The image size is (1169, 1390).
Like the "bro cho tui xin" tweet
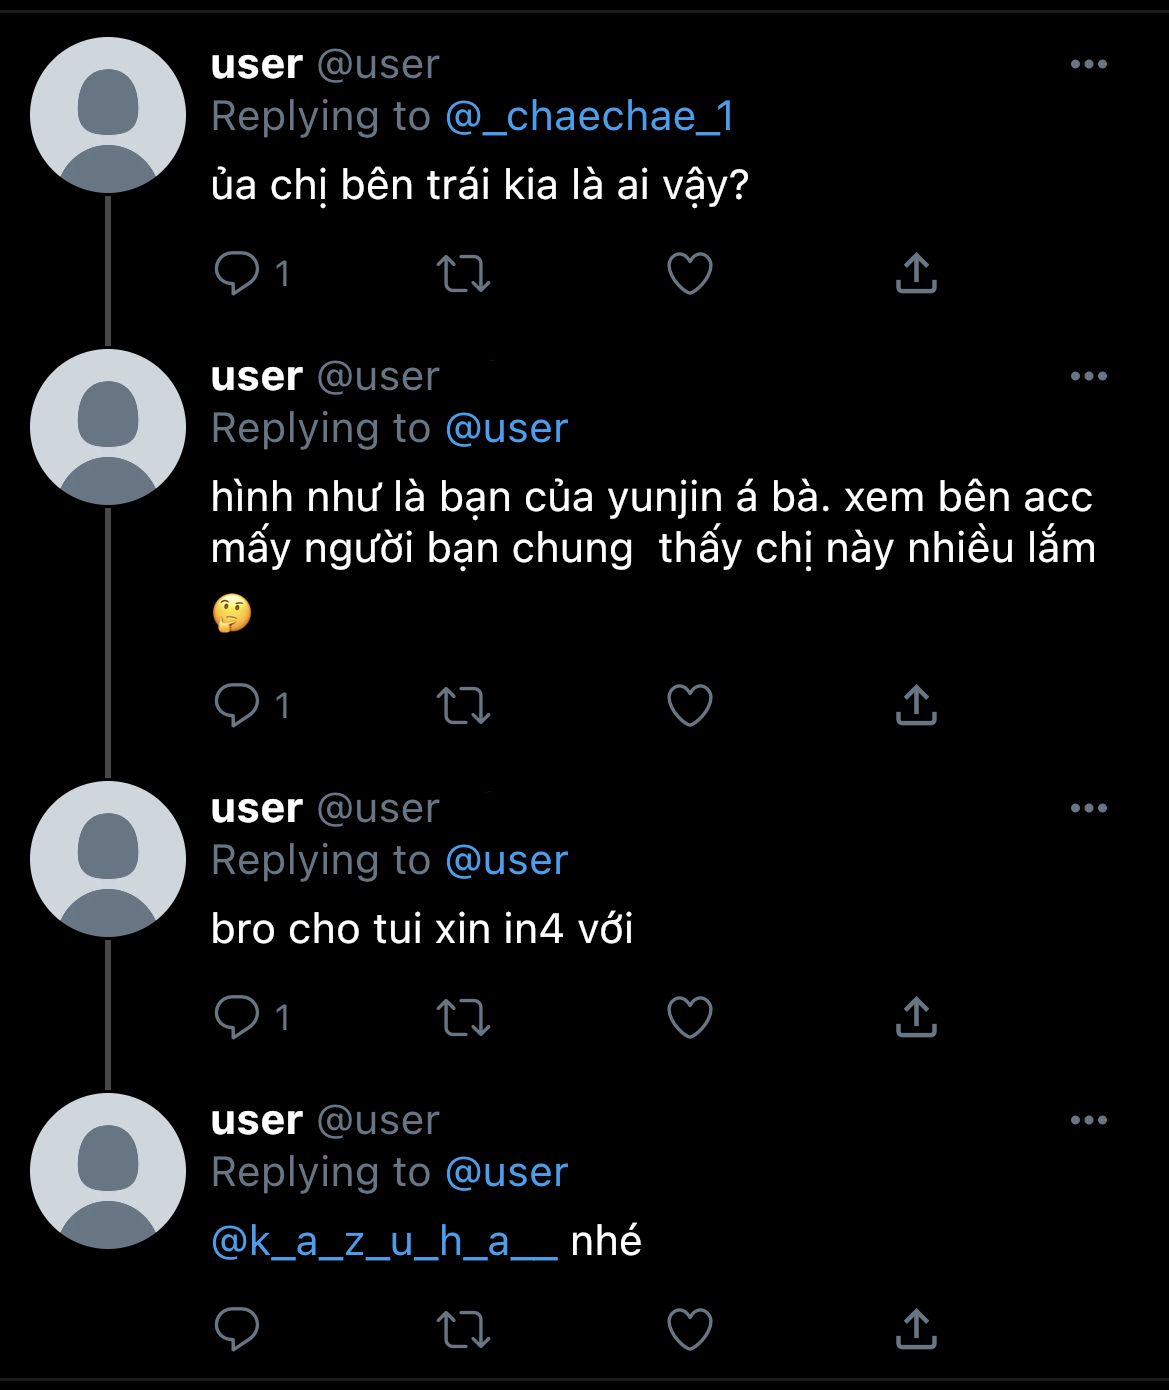point(689,1017)
